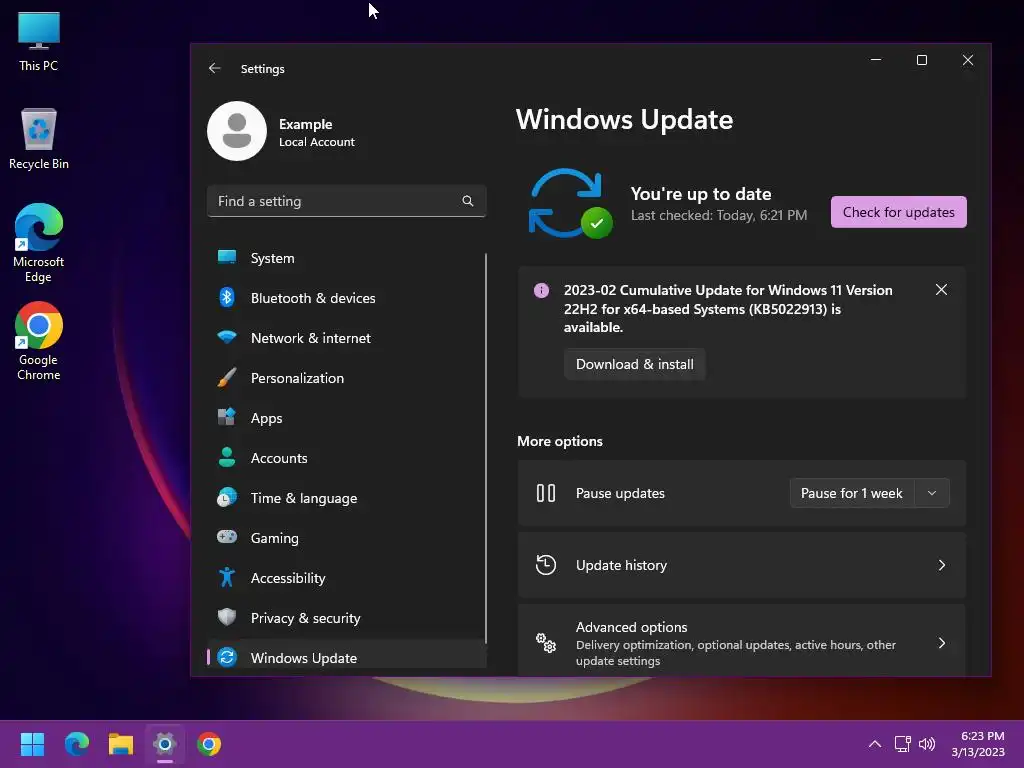Open the clock showing 6:23 PM
The height and width of the screenshot is (768, 1024).
[978, 744]
